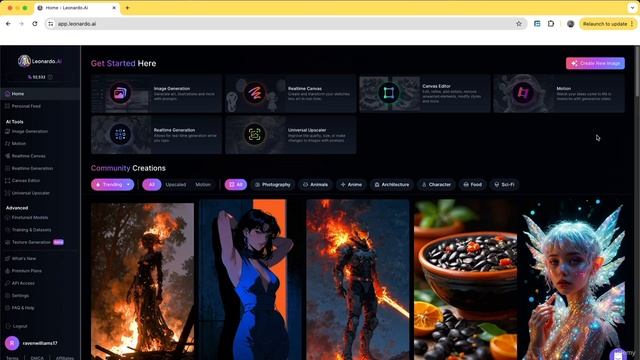
Task: Open the Motion card icon
Action: click(523, 93)
